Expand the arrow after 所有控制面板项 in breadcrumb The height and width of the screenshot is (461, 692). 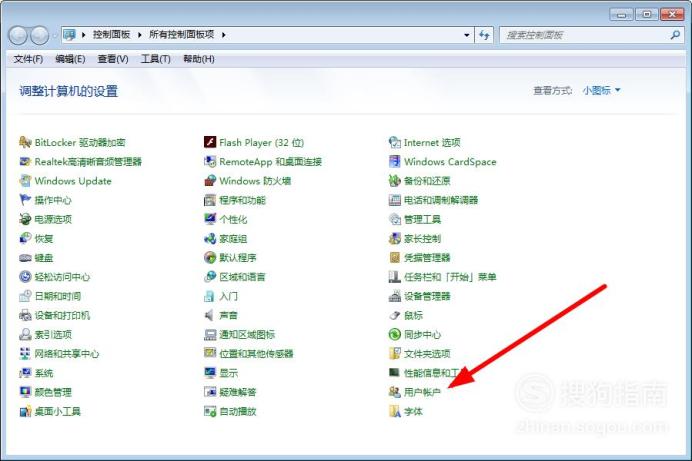click(x=224, y=35)
